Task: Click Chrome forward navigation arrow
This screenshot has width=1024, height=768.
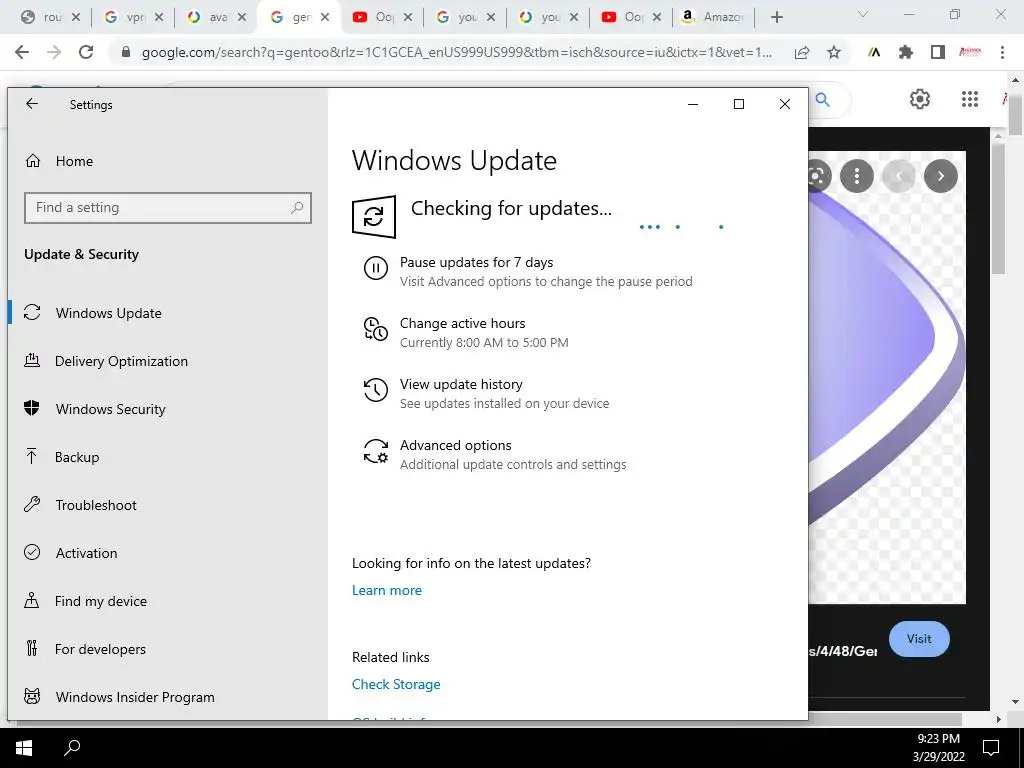Action: (x=54, y=52)
